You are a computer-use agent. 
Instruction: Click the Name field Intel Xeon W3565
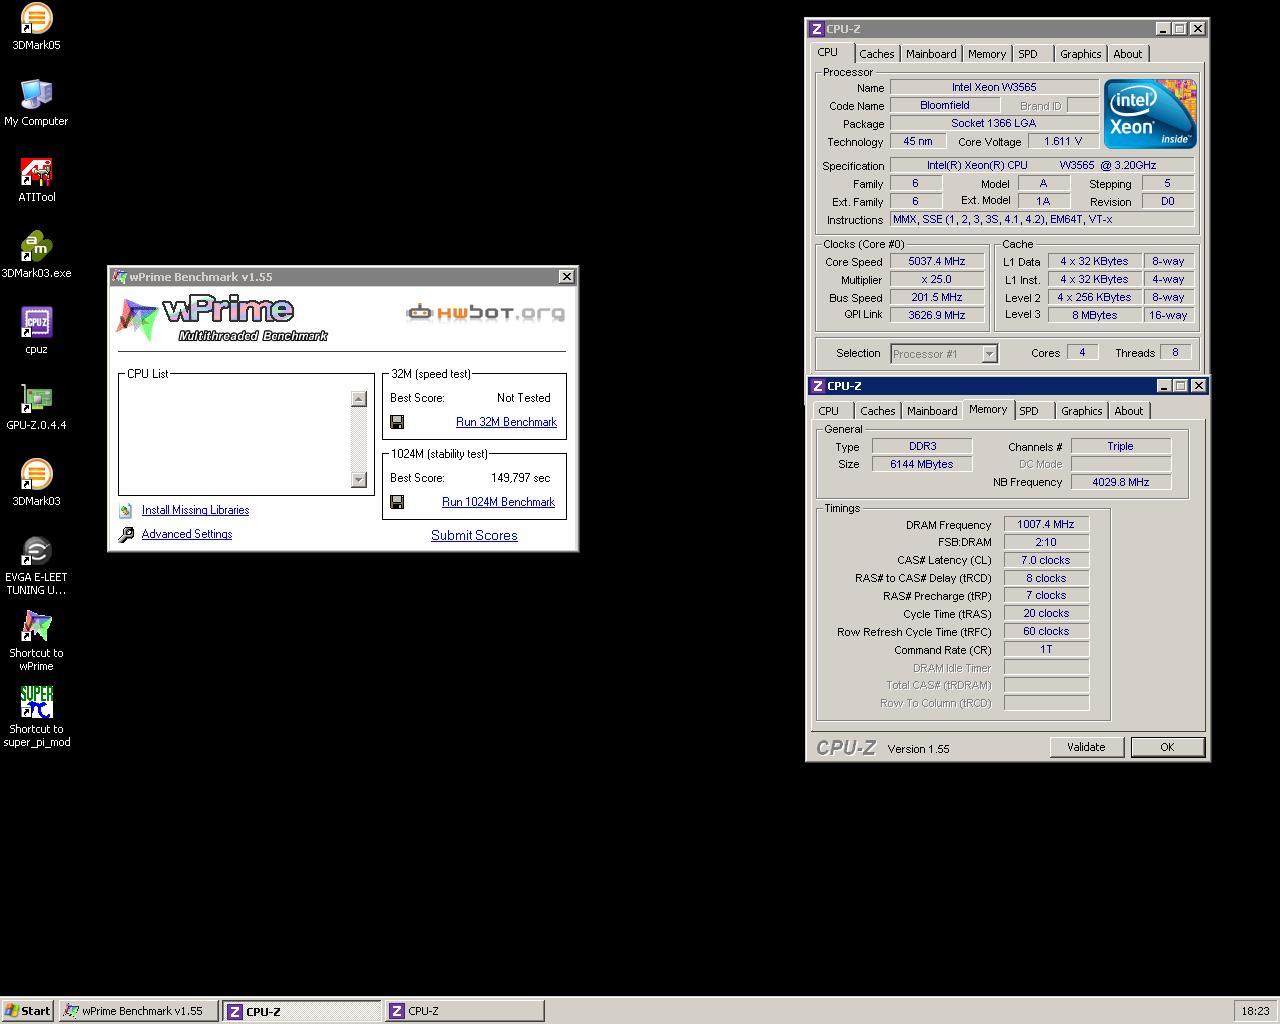coord(994,87)
